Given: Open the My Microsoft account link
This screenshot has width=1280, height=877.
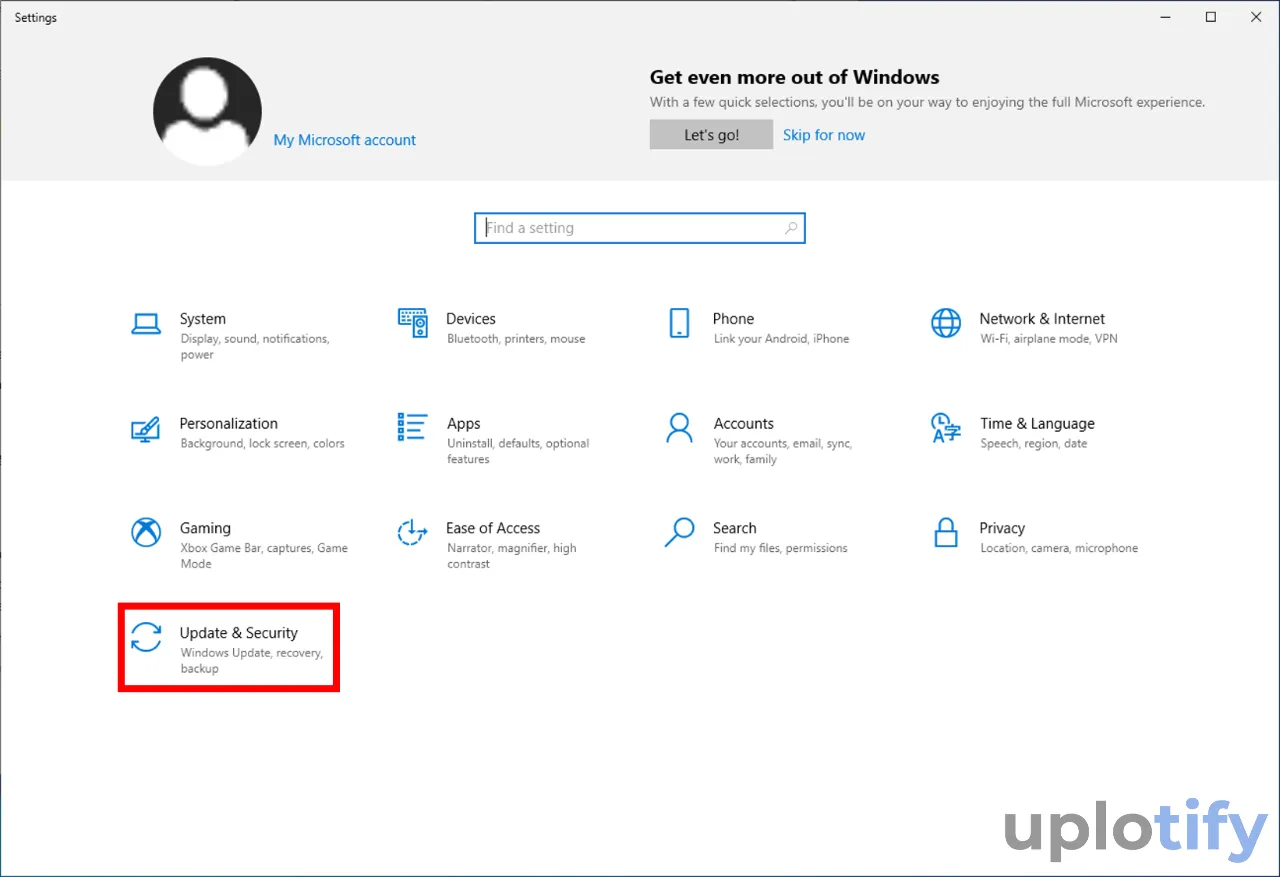Looking at the screenshot, I should click(345, 140).
